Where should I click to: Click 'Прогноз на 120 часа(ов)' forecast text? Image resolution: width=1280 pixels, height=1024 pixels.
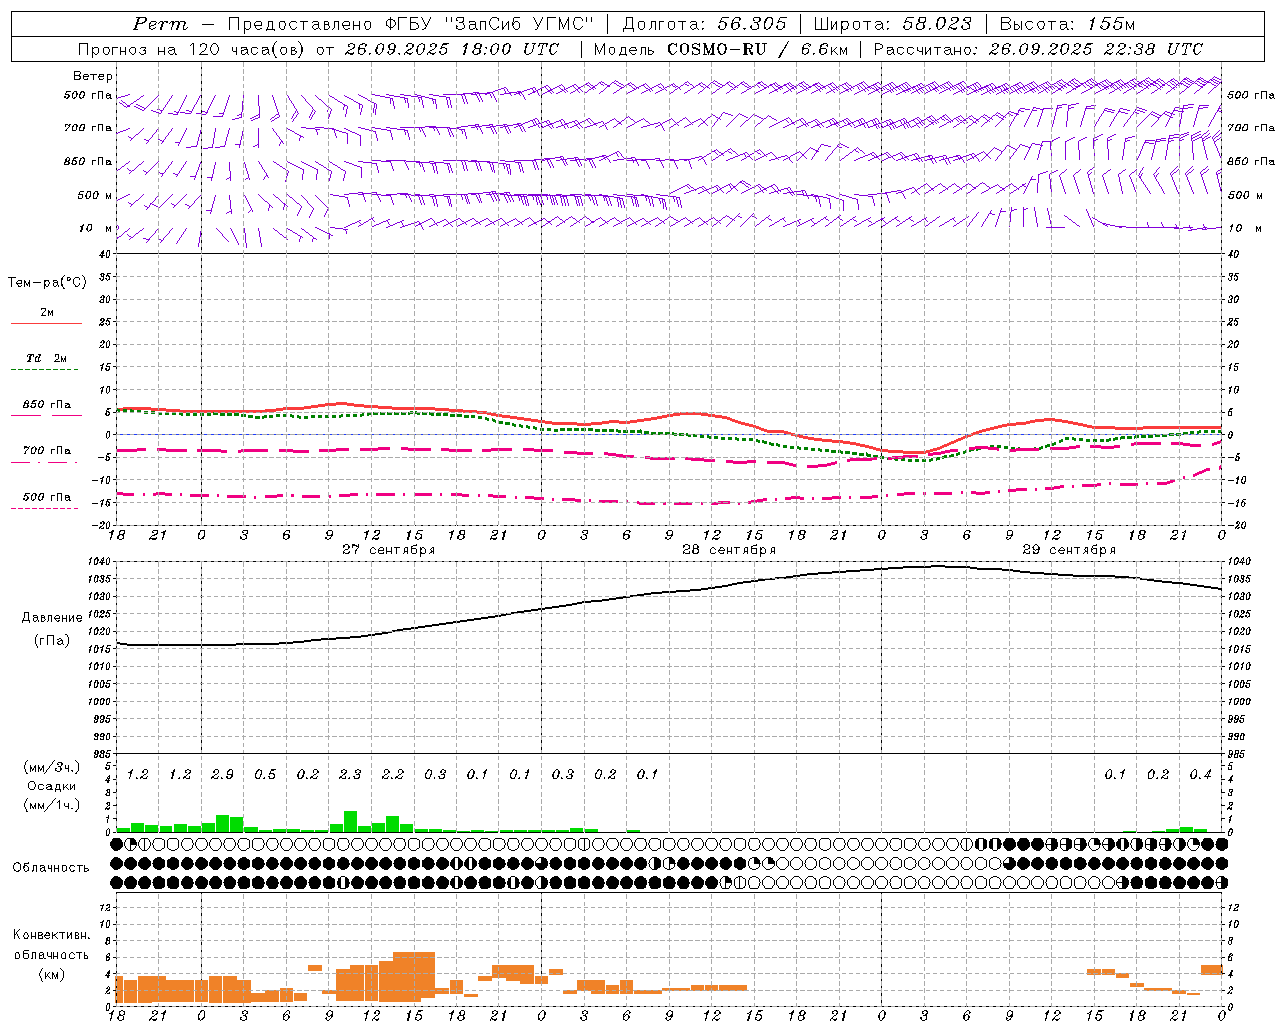coord(193,49)
